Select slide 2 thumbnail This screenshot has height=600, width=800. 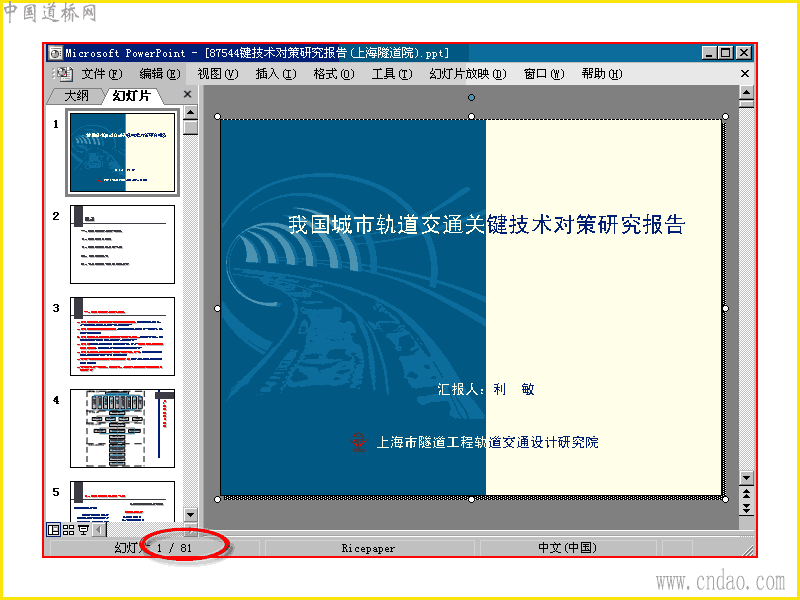pyautogui.click(x=122, y=244)
